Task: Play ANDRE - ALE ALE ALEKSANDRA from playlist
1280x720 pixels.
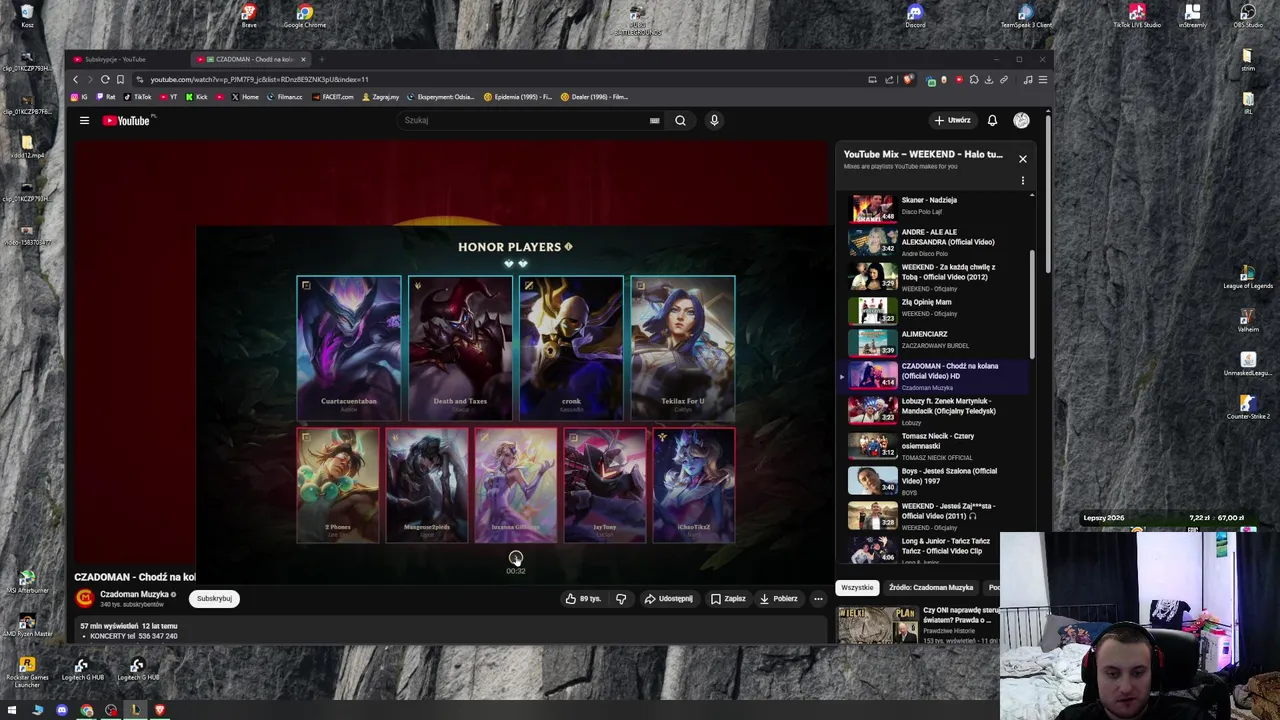Action: click(938, 242)
